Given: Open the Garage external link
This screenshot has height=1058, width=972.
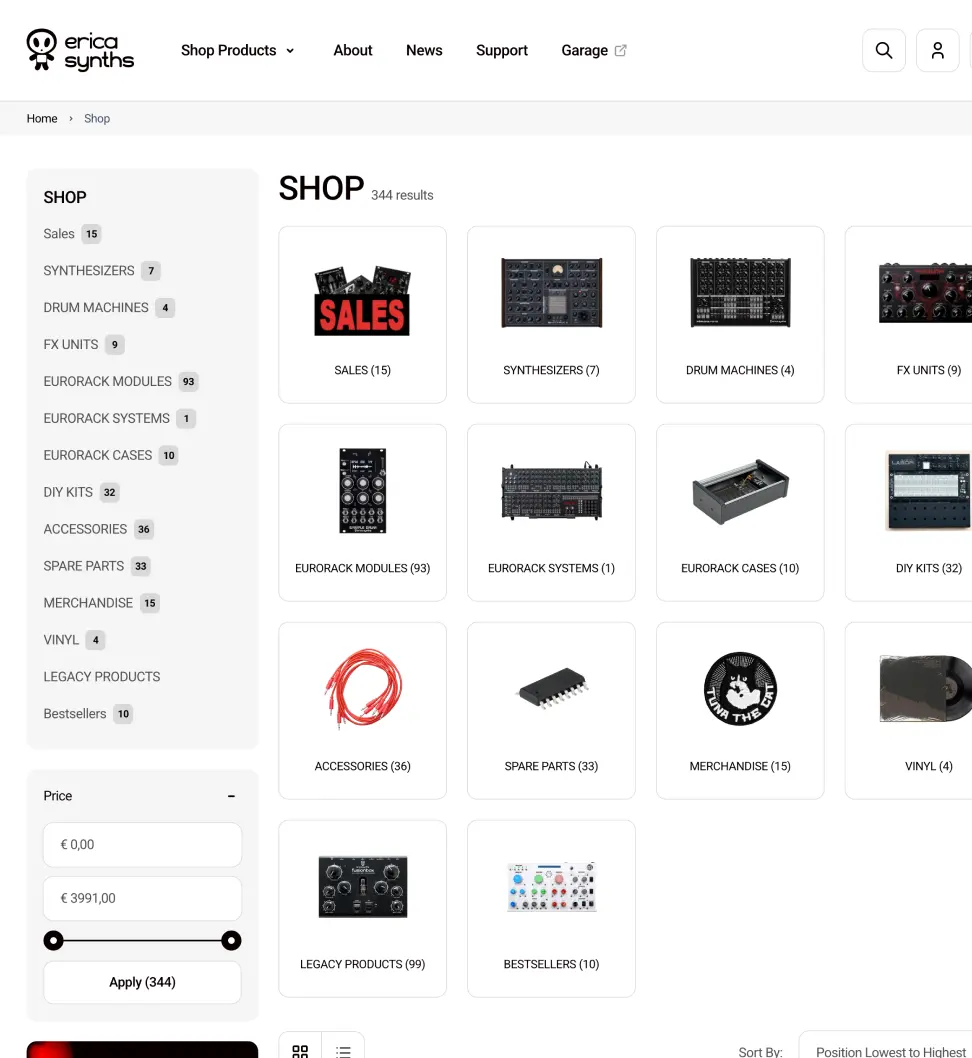Looking at the screenshot, I should [x=594, y=51].
